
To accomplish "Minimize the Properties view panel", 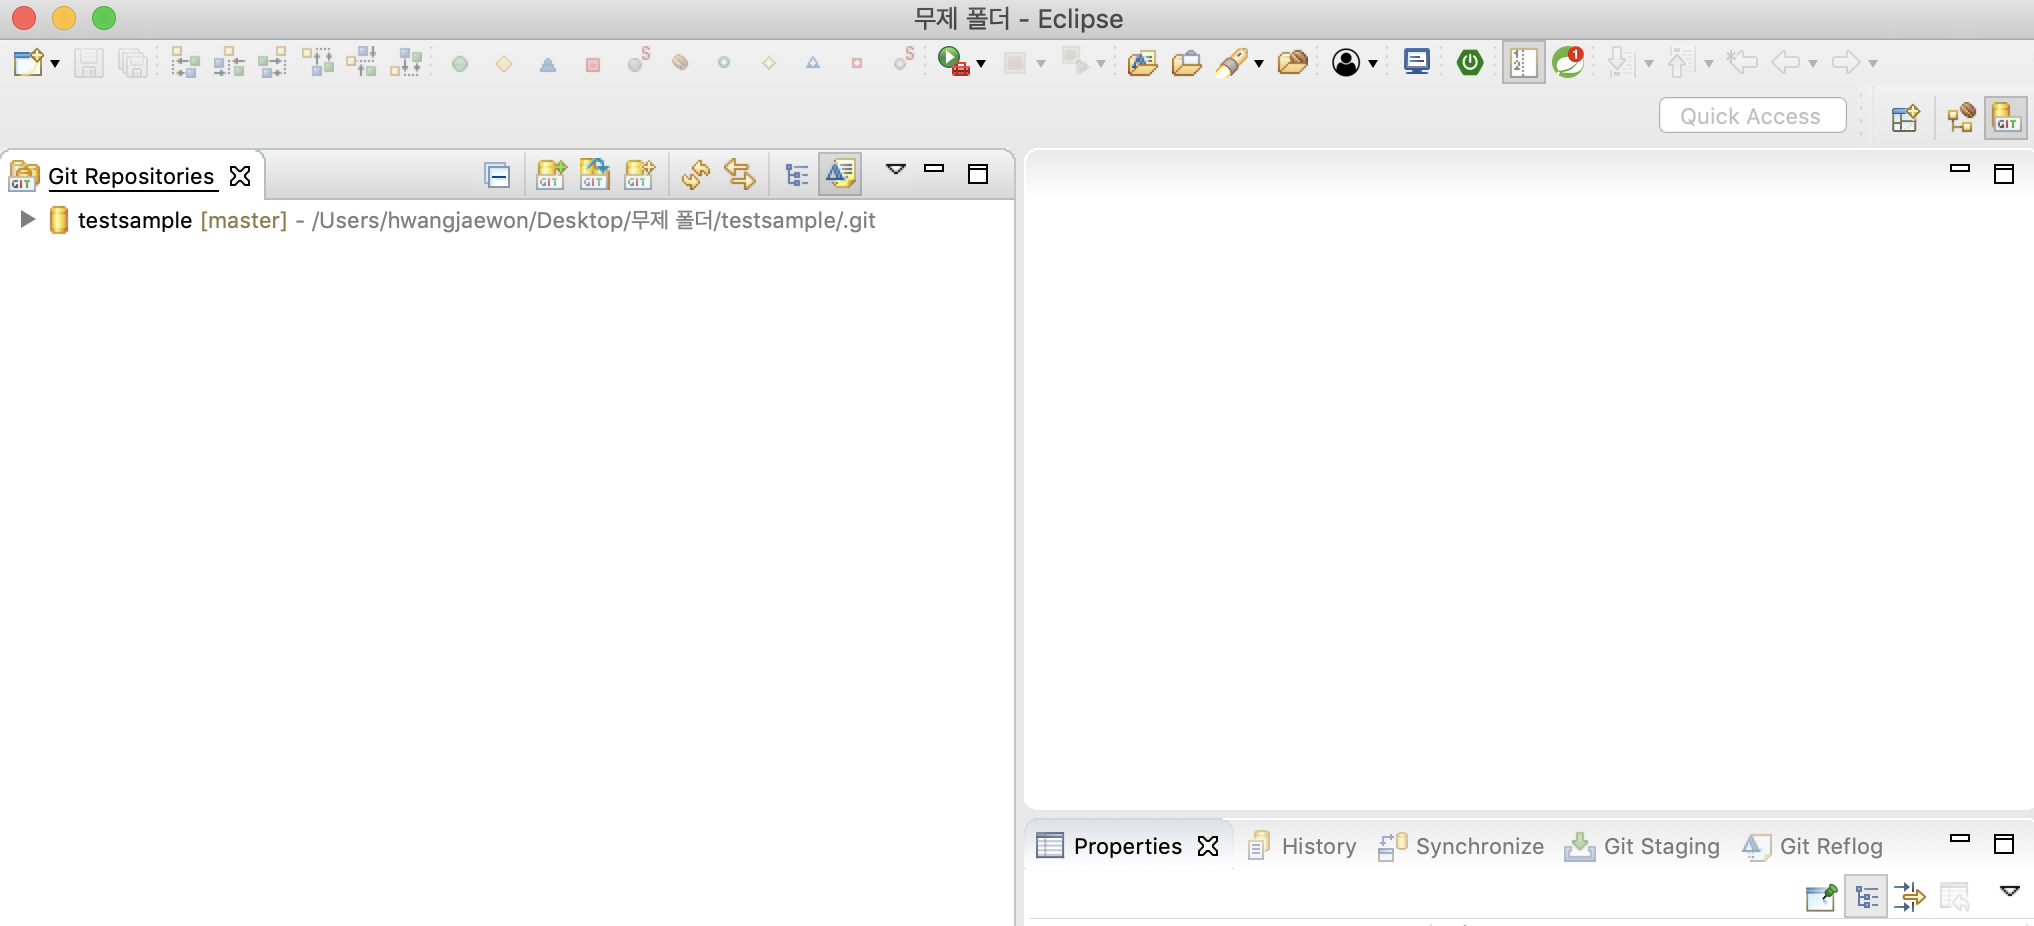I will tap(1960, 839).
